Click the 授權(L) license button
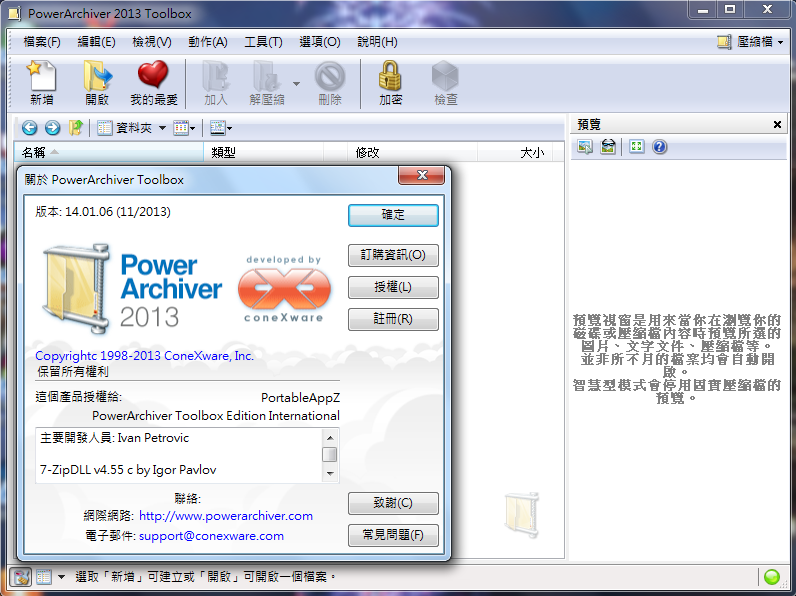This screenshot has width=796, height=596. [393, 287]
